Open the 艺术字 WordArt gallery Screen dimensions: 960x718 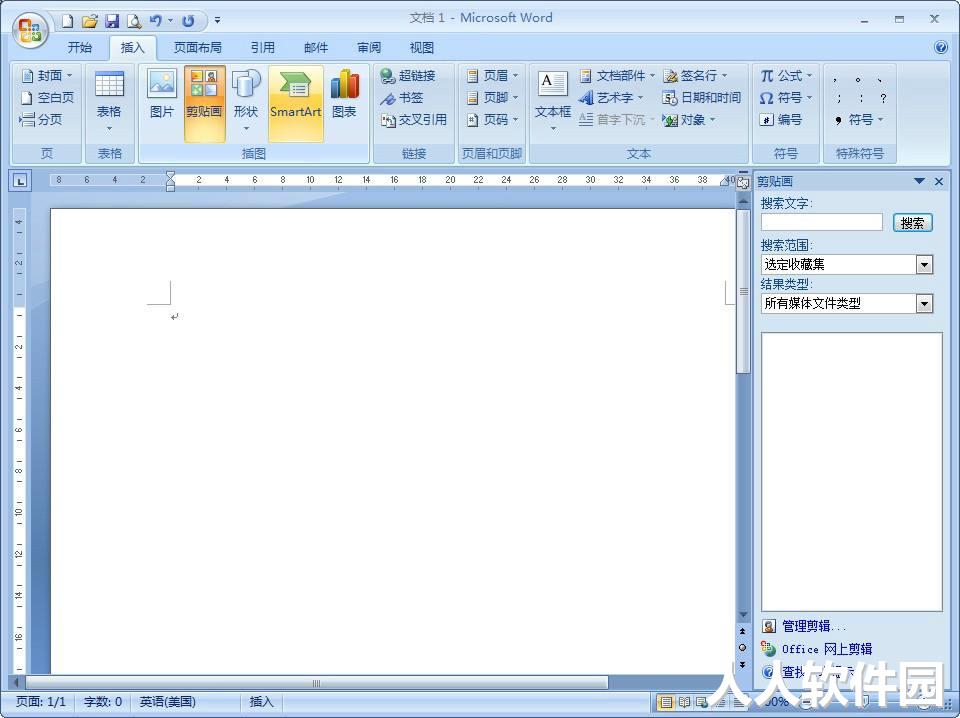pyautogui.click(x=611, y=97)
